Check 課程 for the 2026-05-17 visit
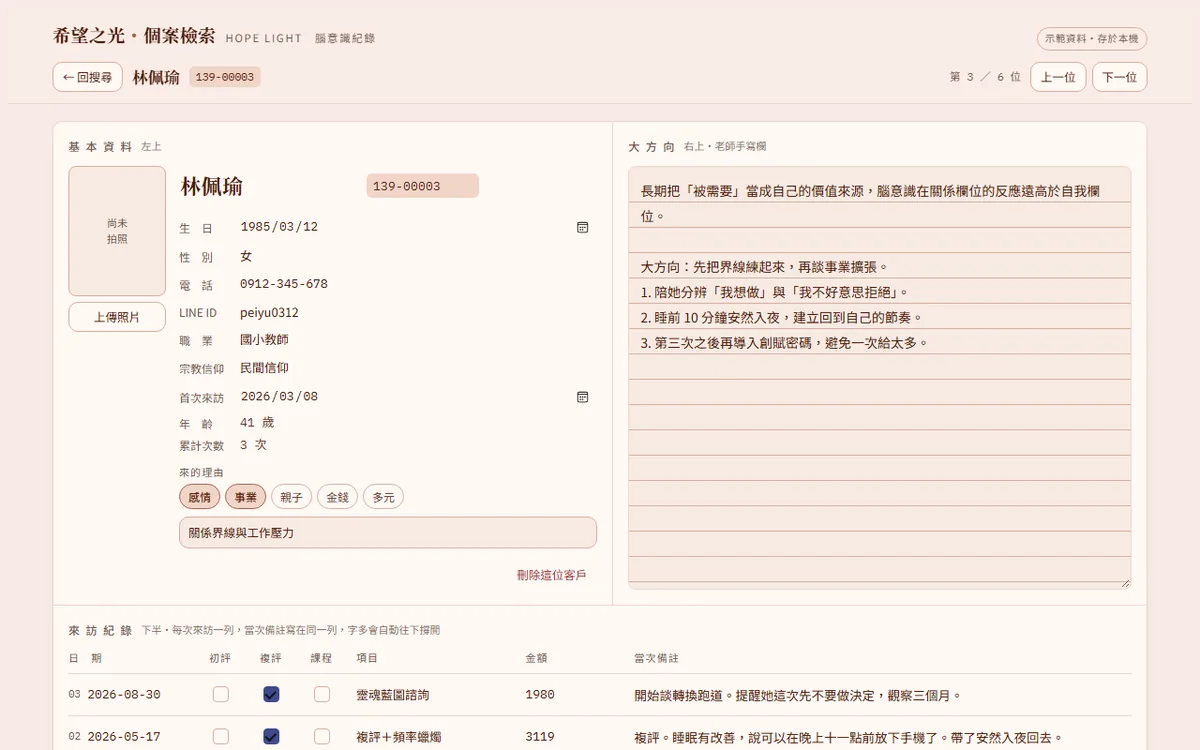This screenshot has width=1200, height=750. [322, 736]
